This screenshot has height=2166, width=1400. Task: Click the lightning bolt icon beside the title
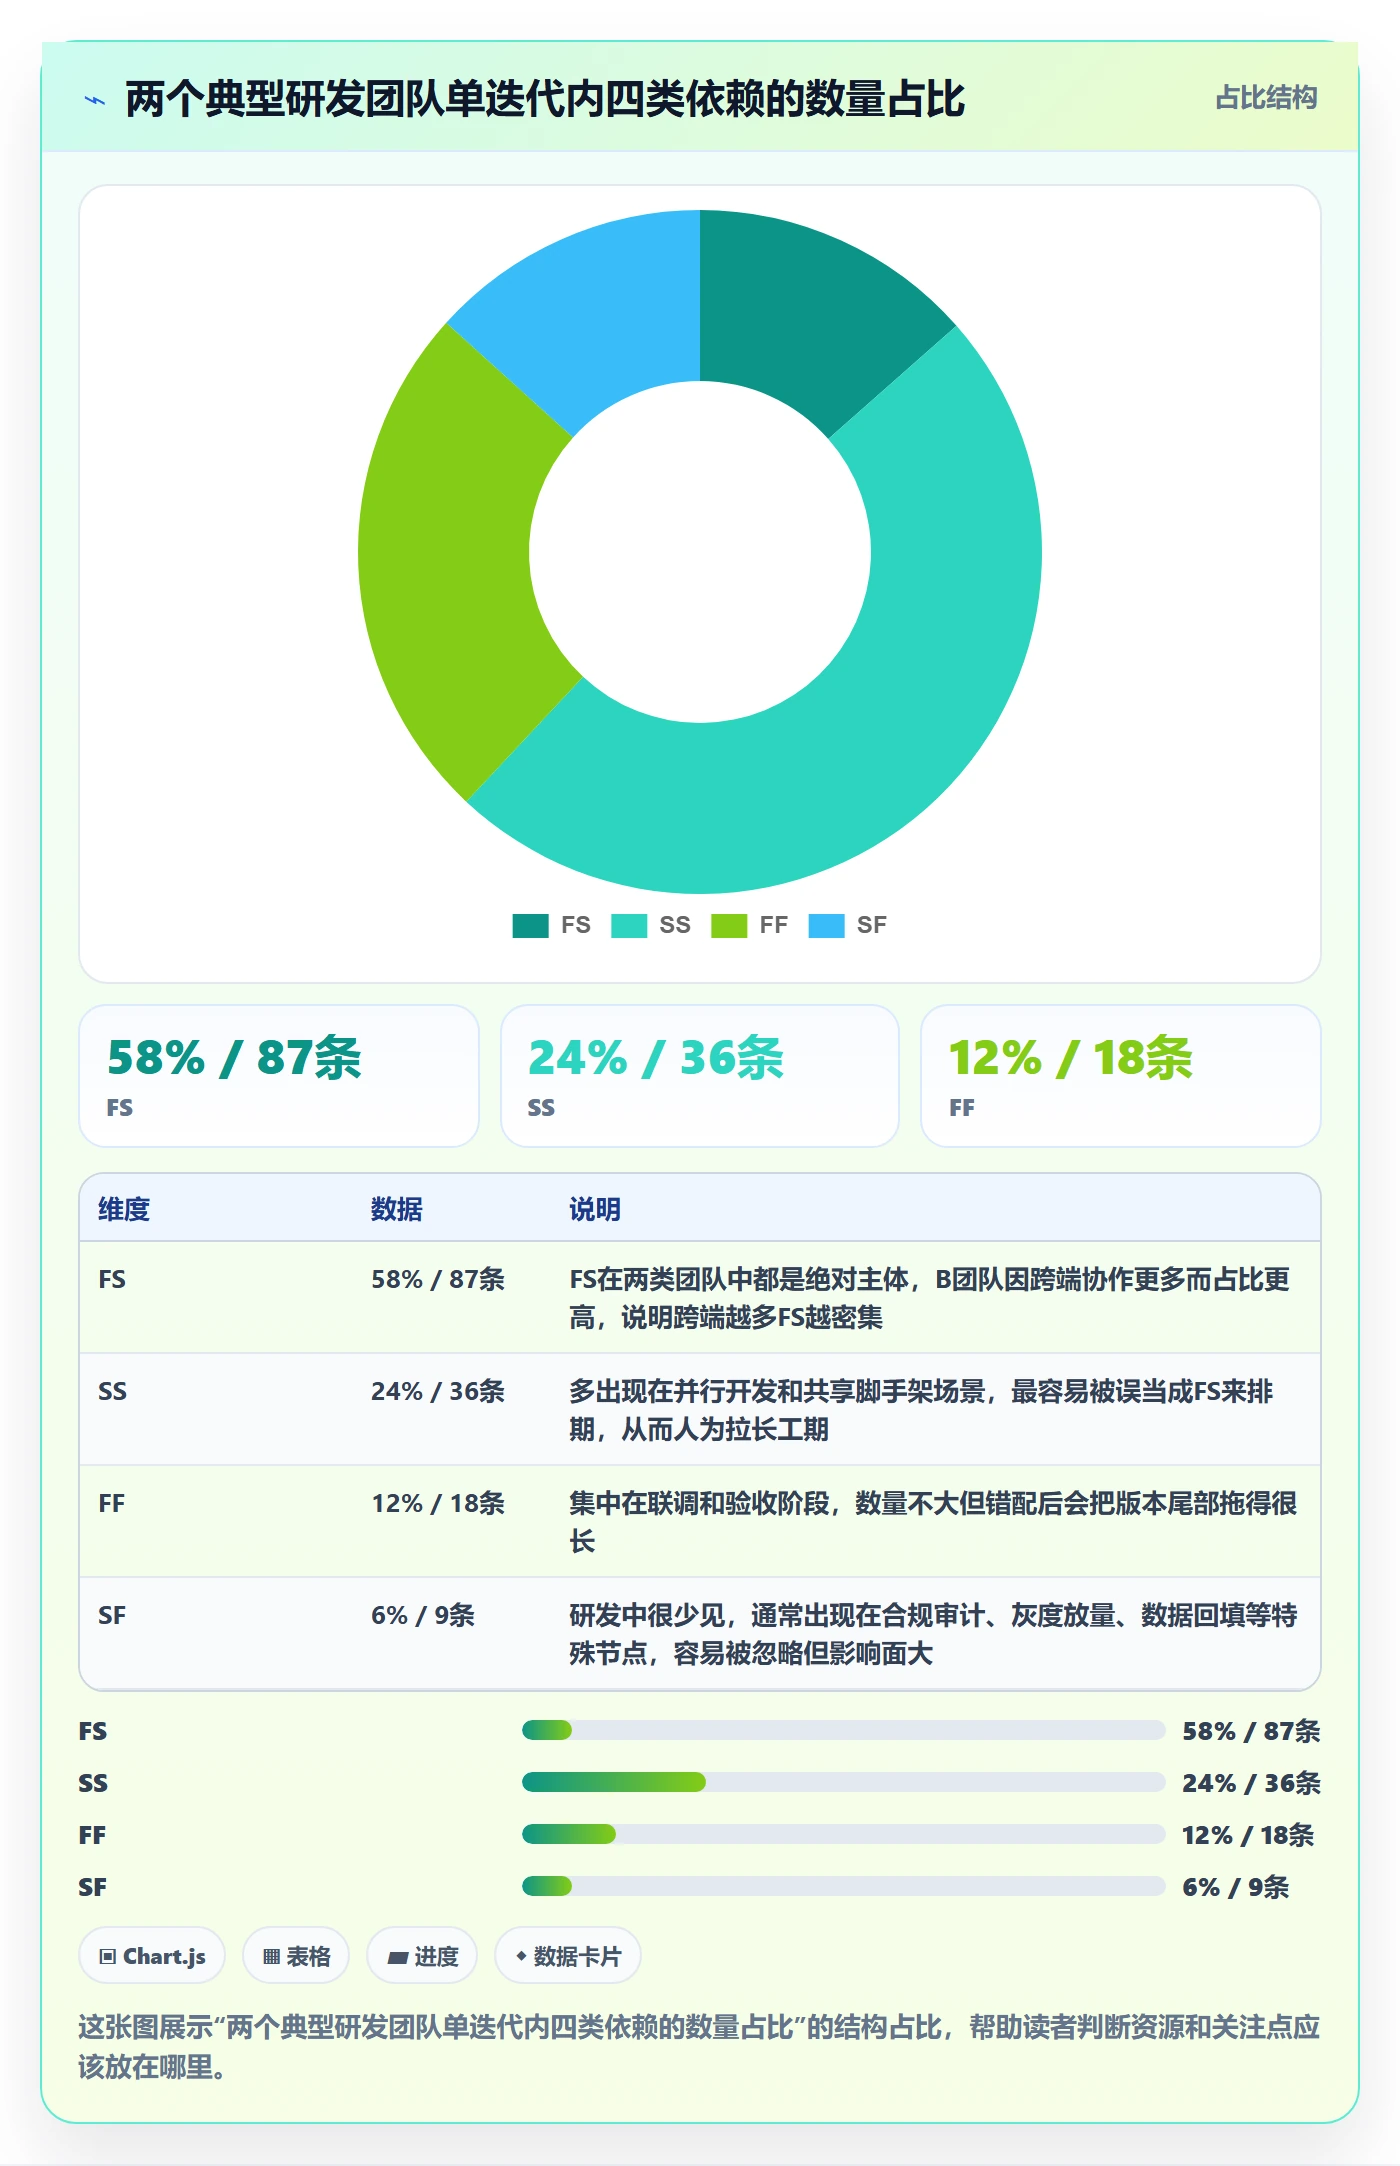[95, 100]
